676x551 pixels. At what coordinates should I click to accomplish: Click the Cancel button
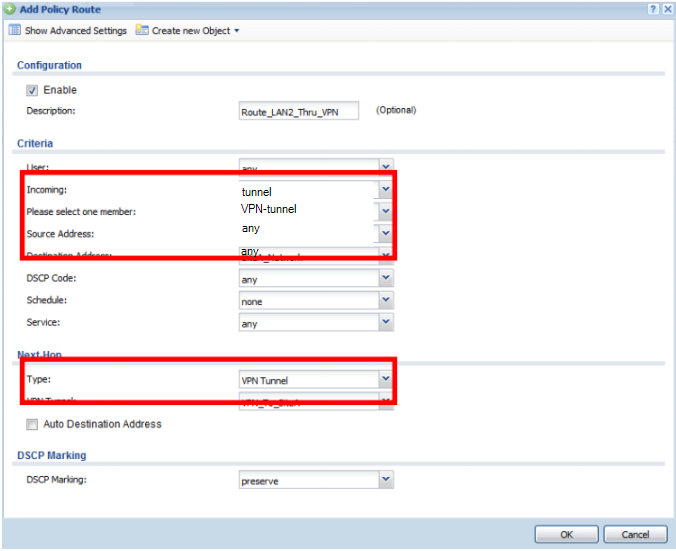pos(635,534)
